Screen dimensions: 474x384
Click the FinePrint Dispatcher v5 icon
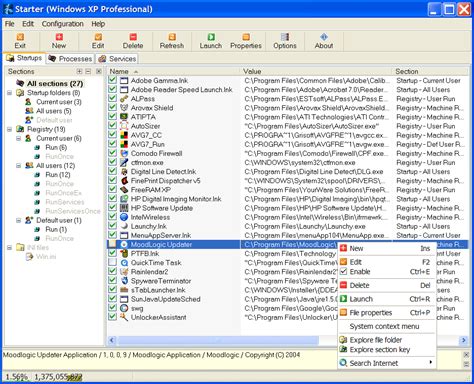point(124,181)
